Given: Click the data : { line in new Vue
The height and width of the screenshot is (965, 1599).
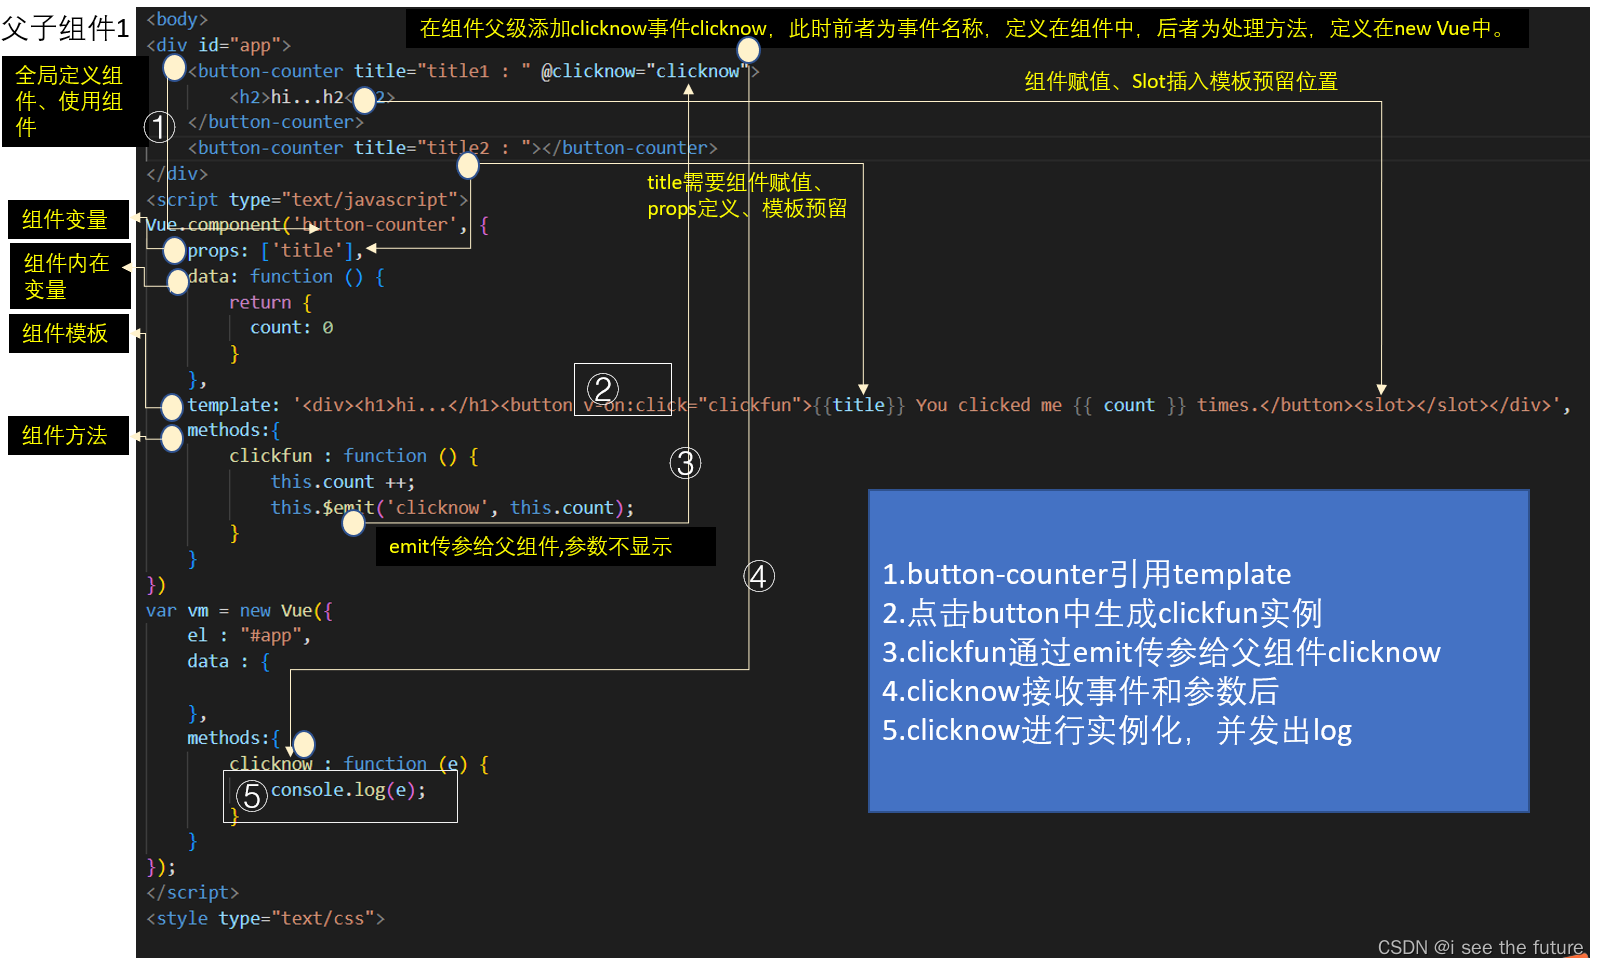Looking at the screenshot, I should [x=228, y=662].
